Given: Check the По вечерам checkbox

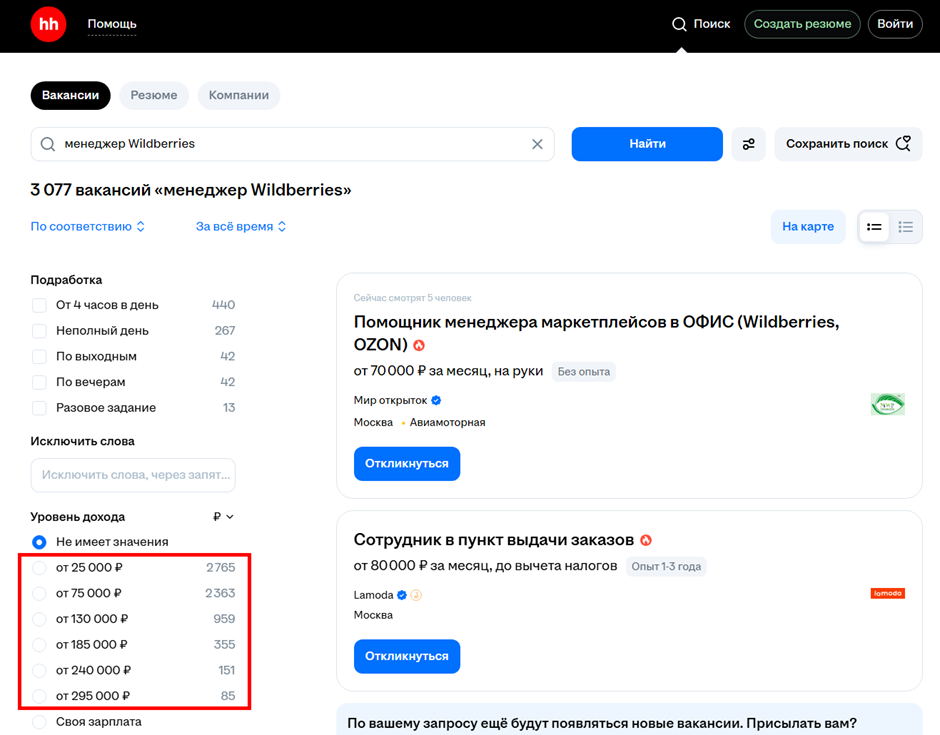Looking at the screenshot, I should (x=39, y=382).
